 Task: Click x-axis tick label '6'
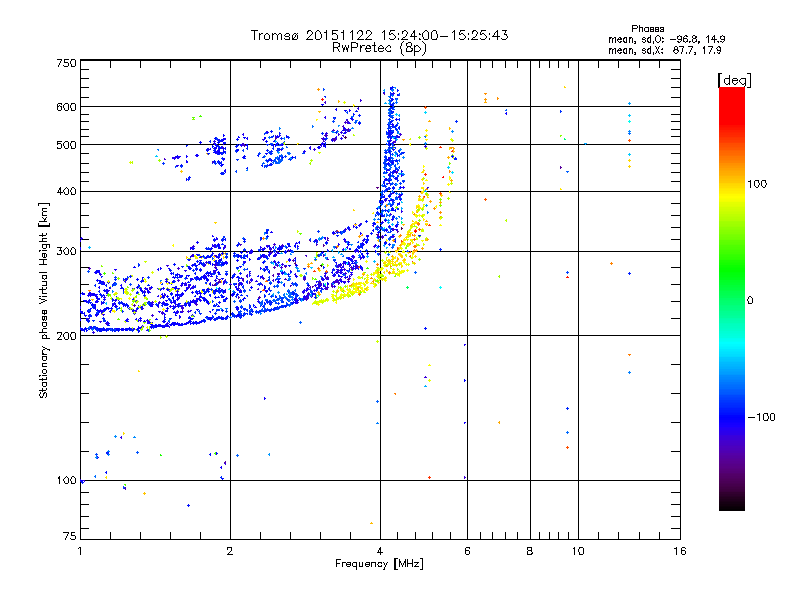[467, 551]
